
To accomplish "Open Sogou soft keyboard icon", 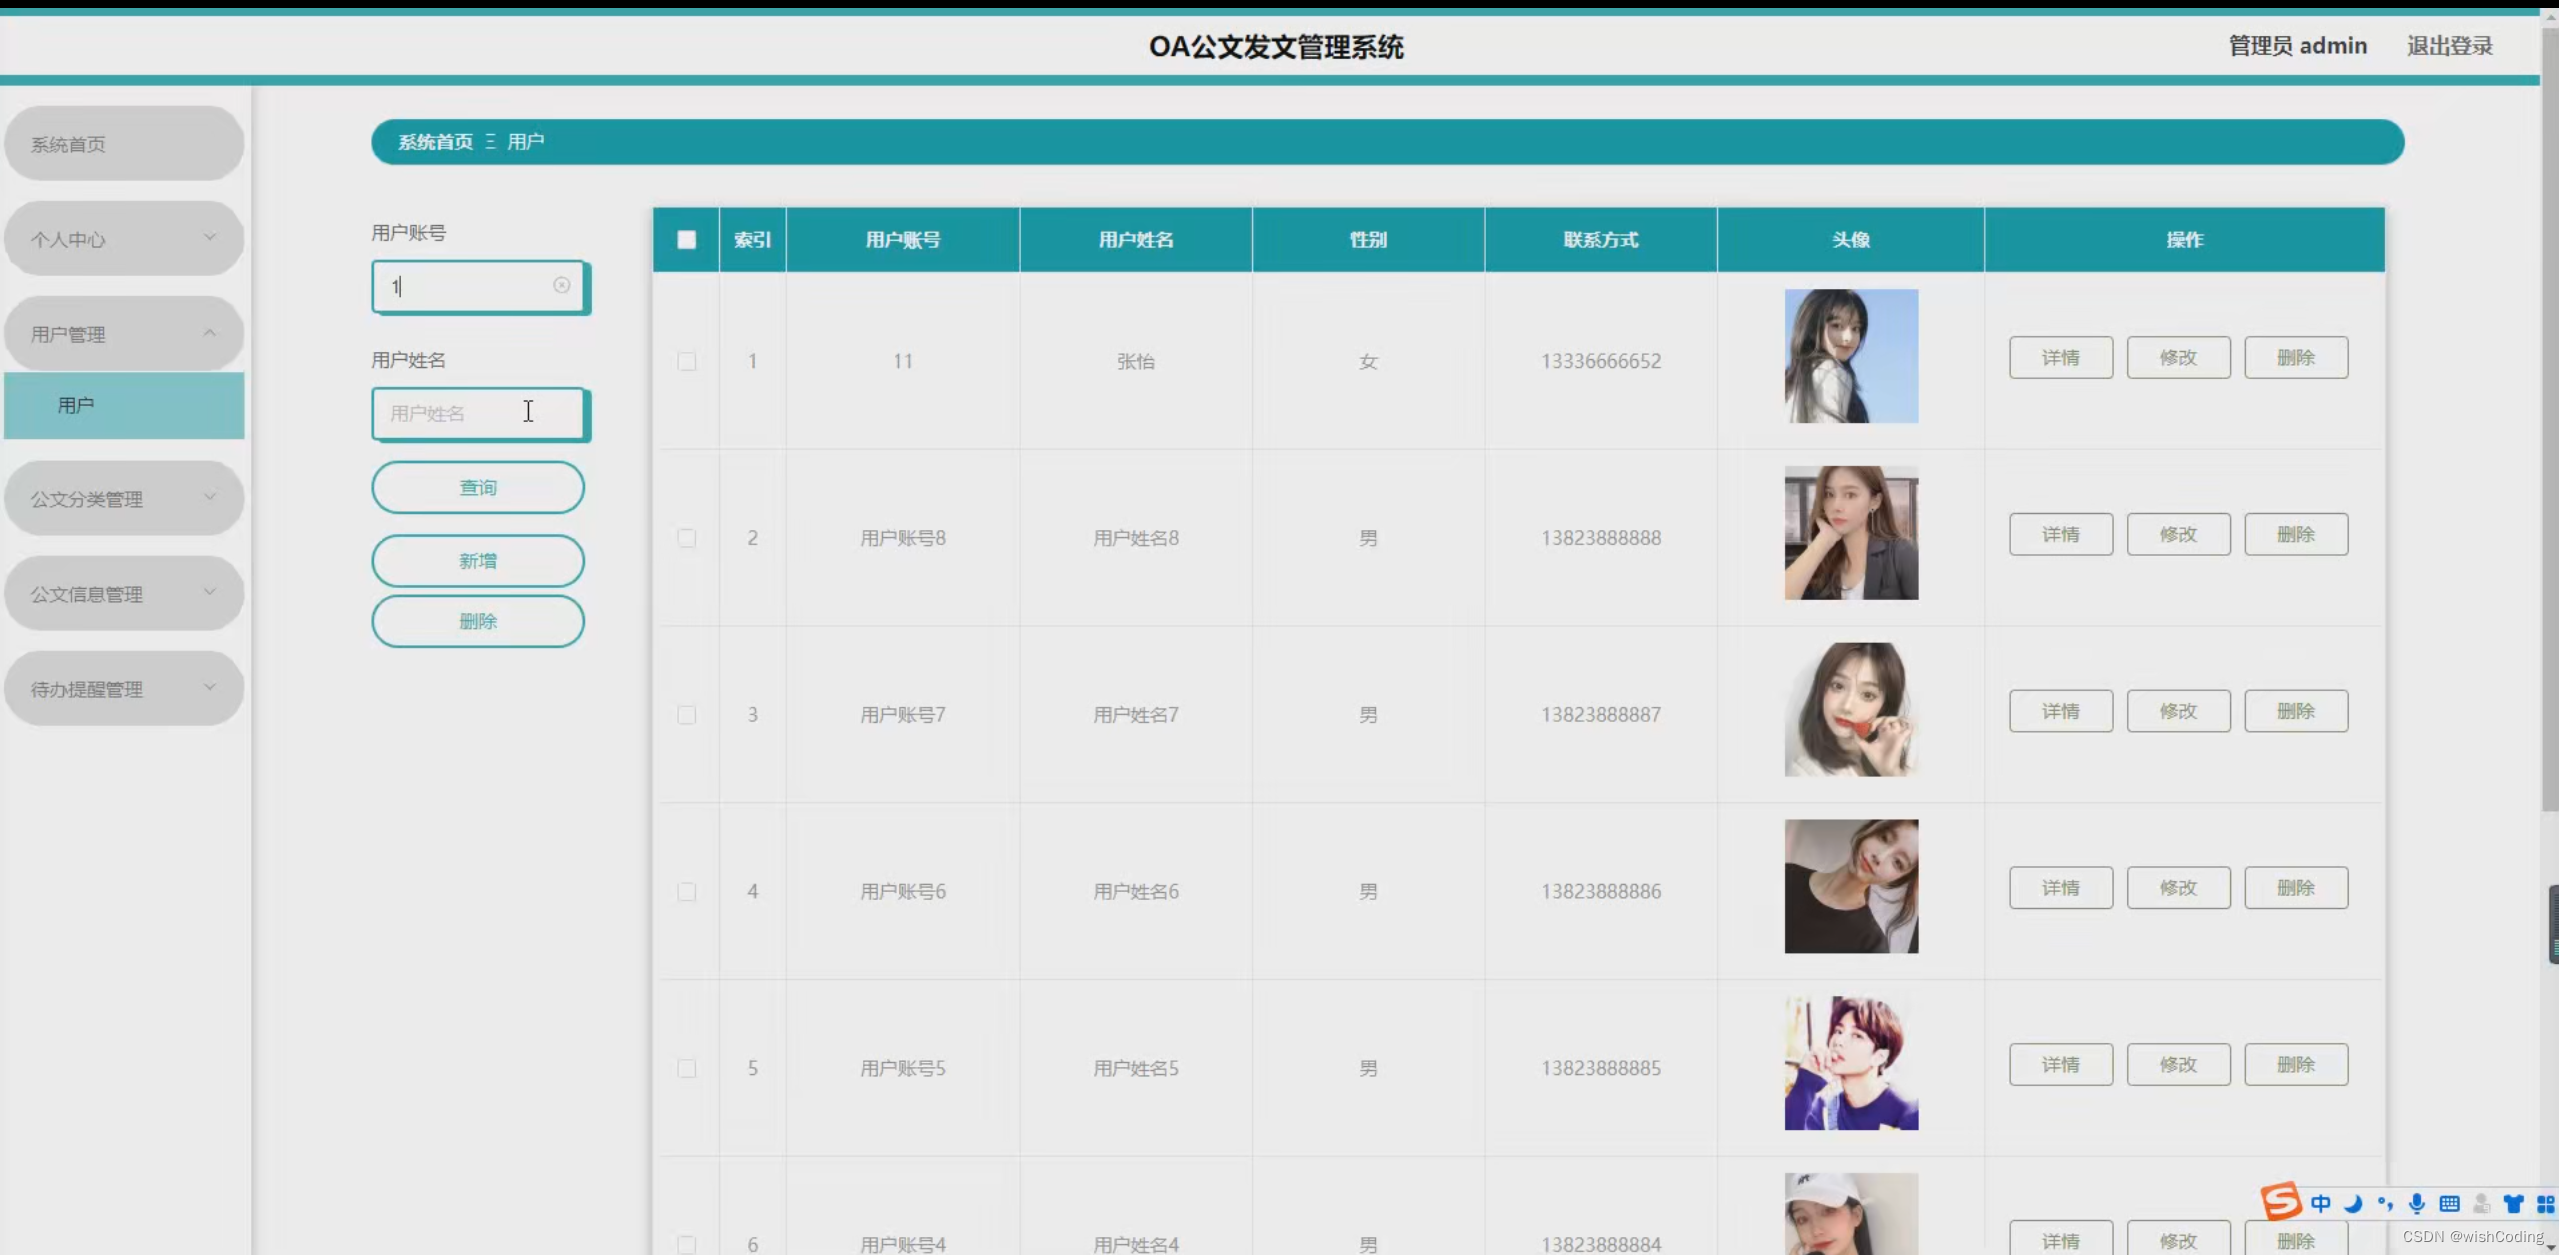I will [2449, 1204].
